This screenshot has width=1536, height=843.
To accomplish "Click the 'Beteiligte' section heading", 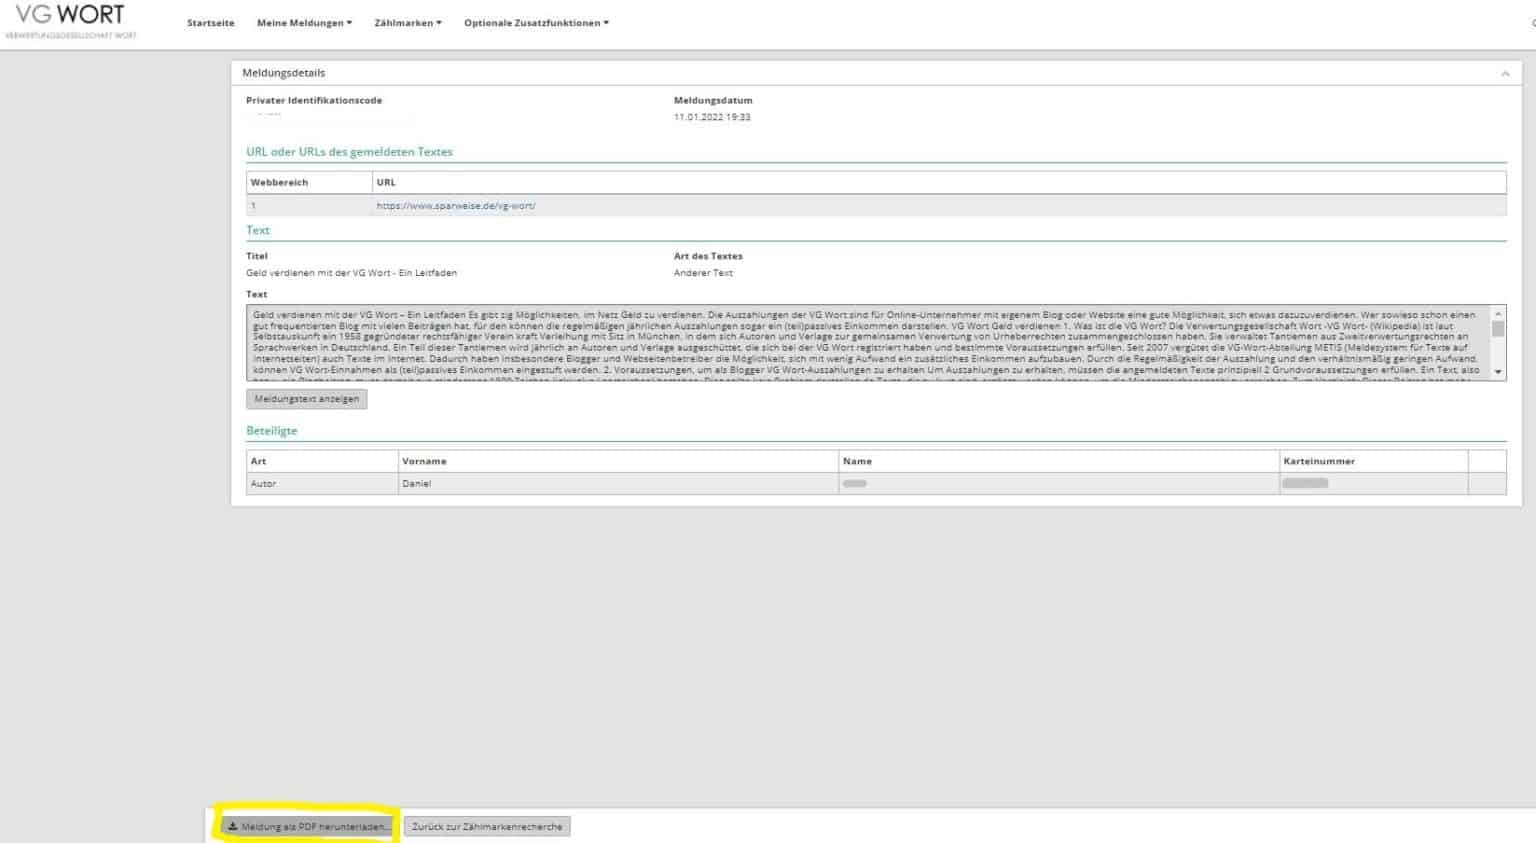I will (x=272, y=431).
